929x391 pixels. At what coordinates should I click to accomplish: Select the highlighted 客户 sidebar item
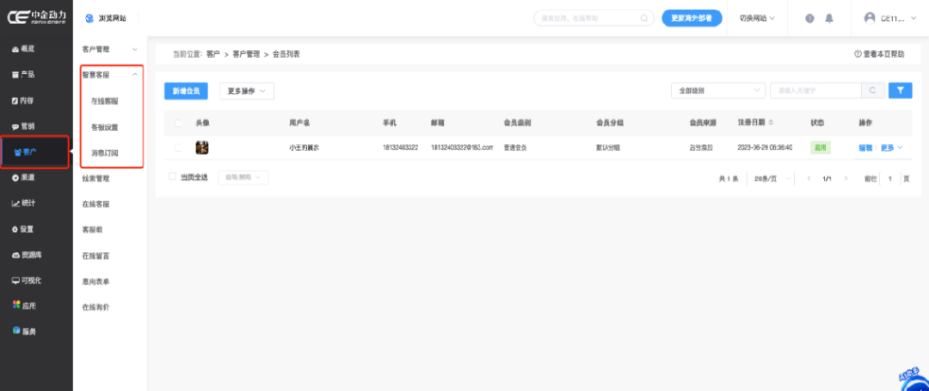tap(36, 152)
